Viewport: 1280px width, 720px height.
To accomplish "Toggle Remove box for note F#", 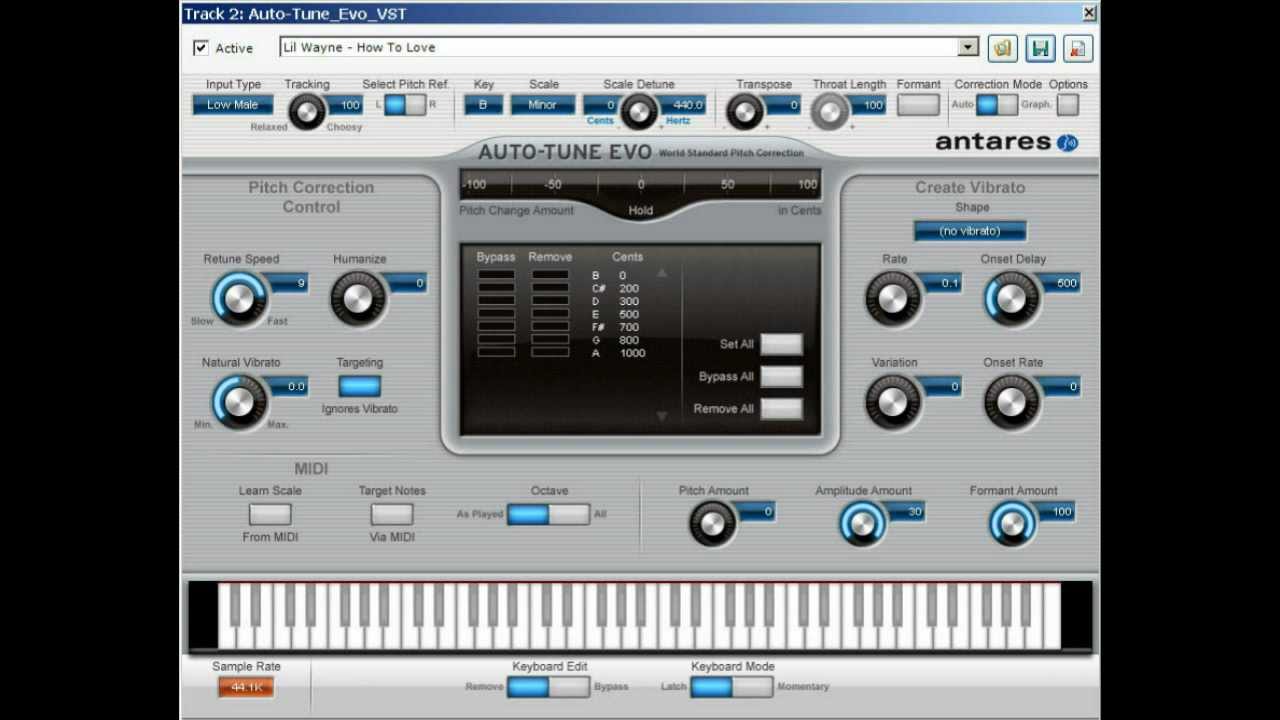I will tap(550, 327).
